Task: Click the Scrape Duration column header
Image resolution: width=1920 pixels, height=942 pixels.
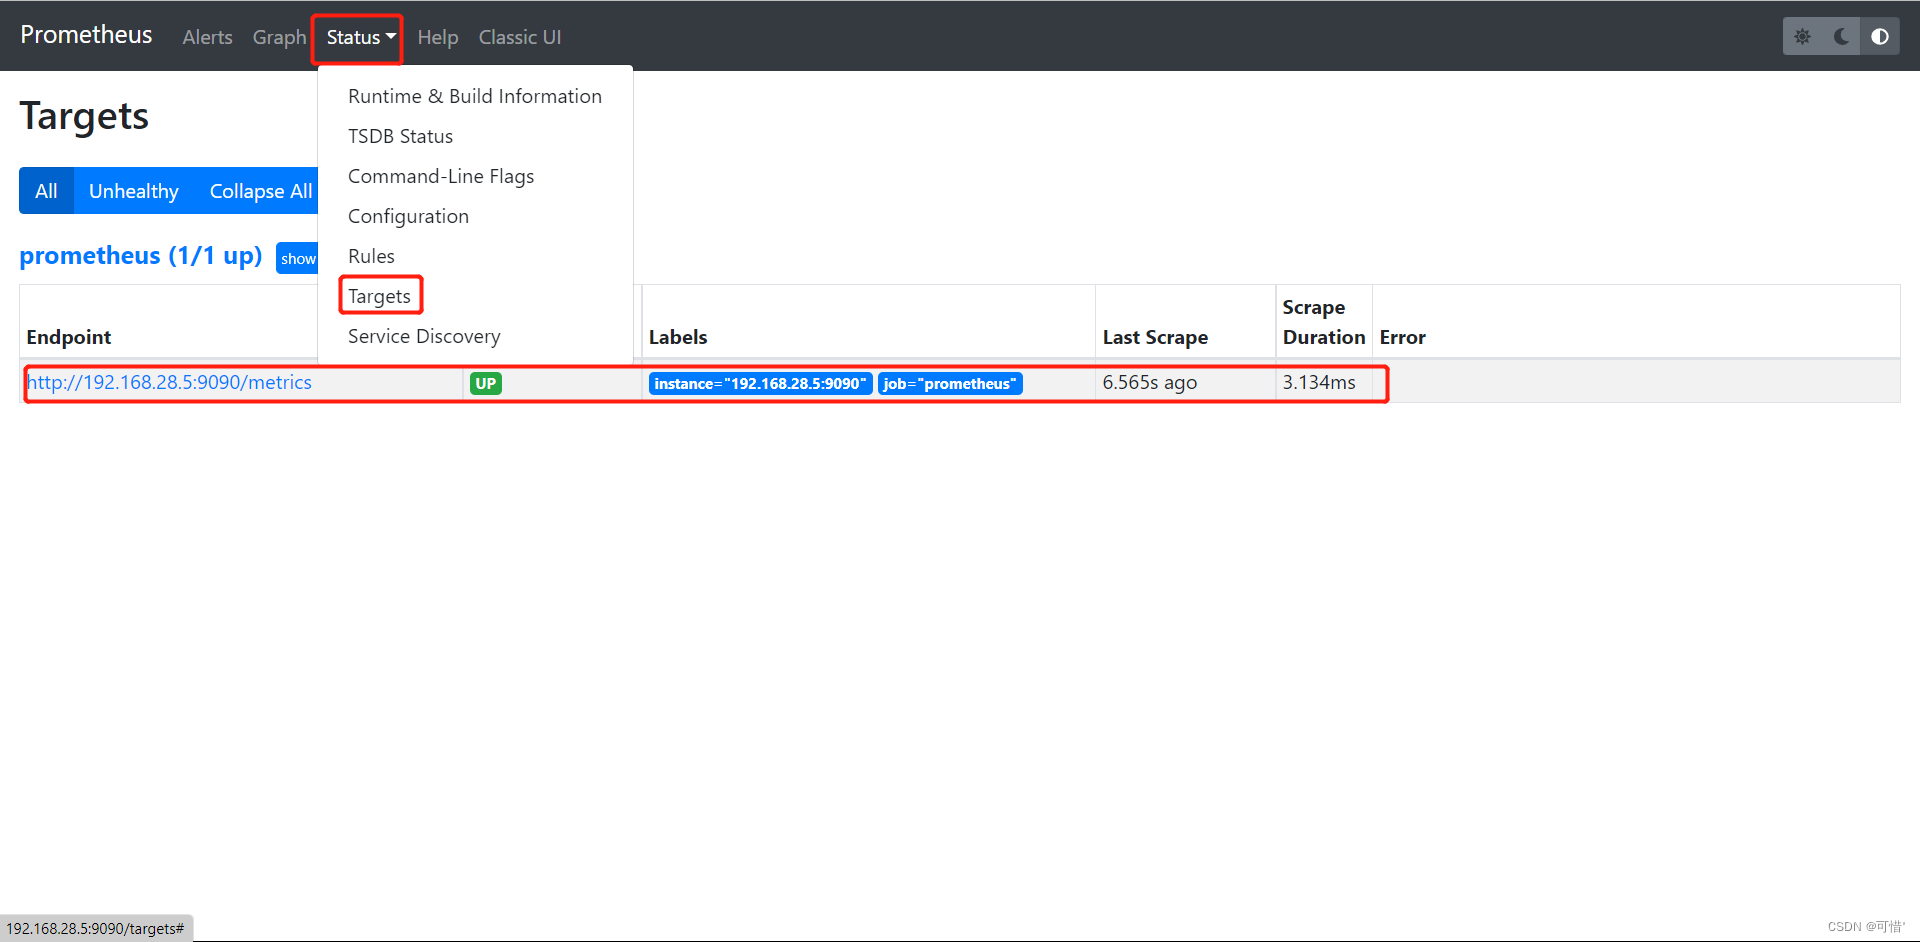Action: point(1324,322)
